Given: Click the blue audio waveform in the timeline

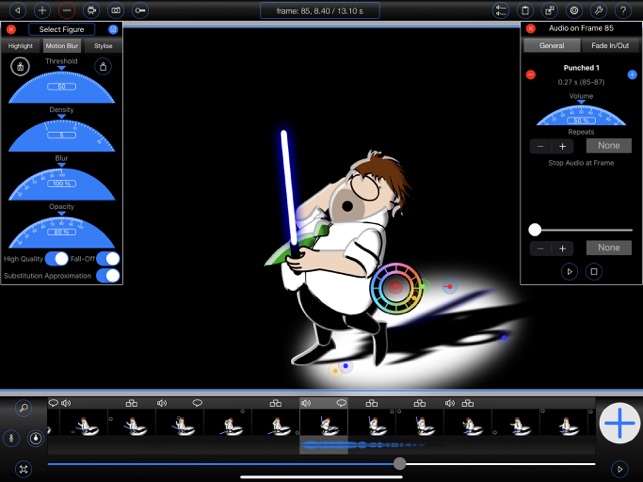Looking at the screenshot, I should [361, 445].
